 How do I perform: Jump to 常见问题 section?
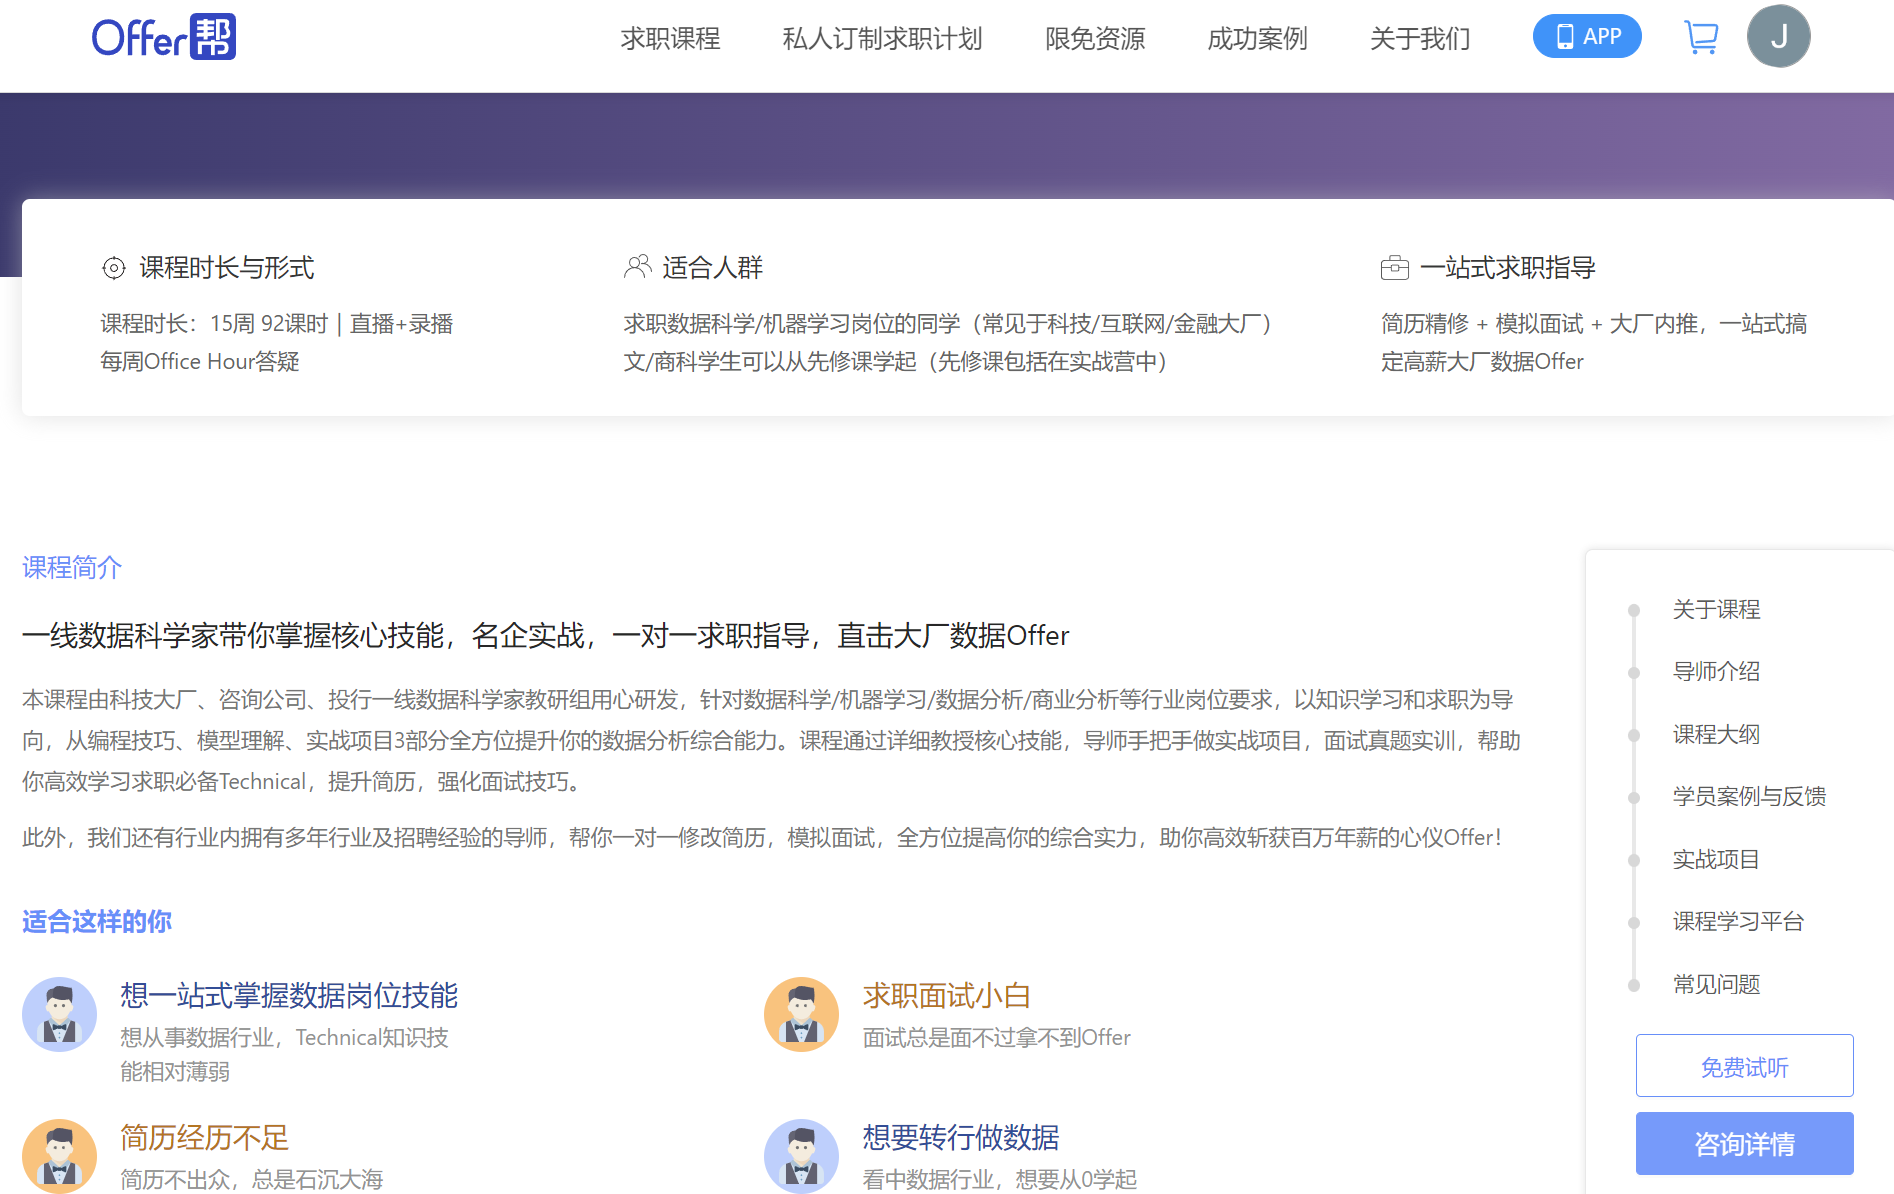pos(1716,984)
